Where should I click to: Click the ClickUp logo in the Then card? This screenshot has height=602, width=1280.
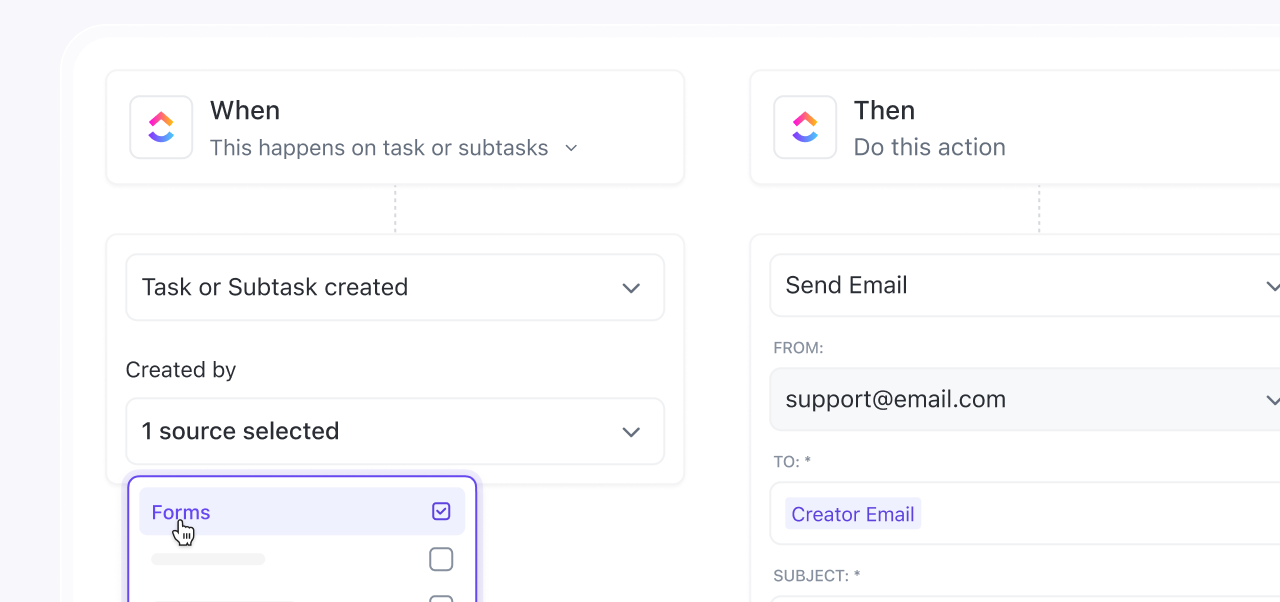[805, 127]
